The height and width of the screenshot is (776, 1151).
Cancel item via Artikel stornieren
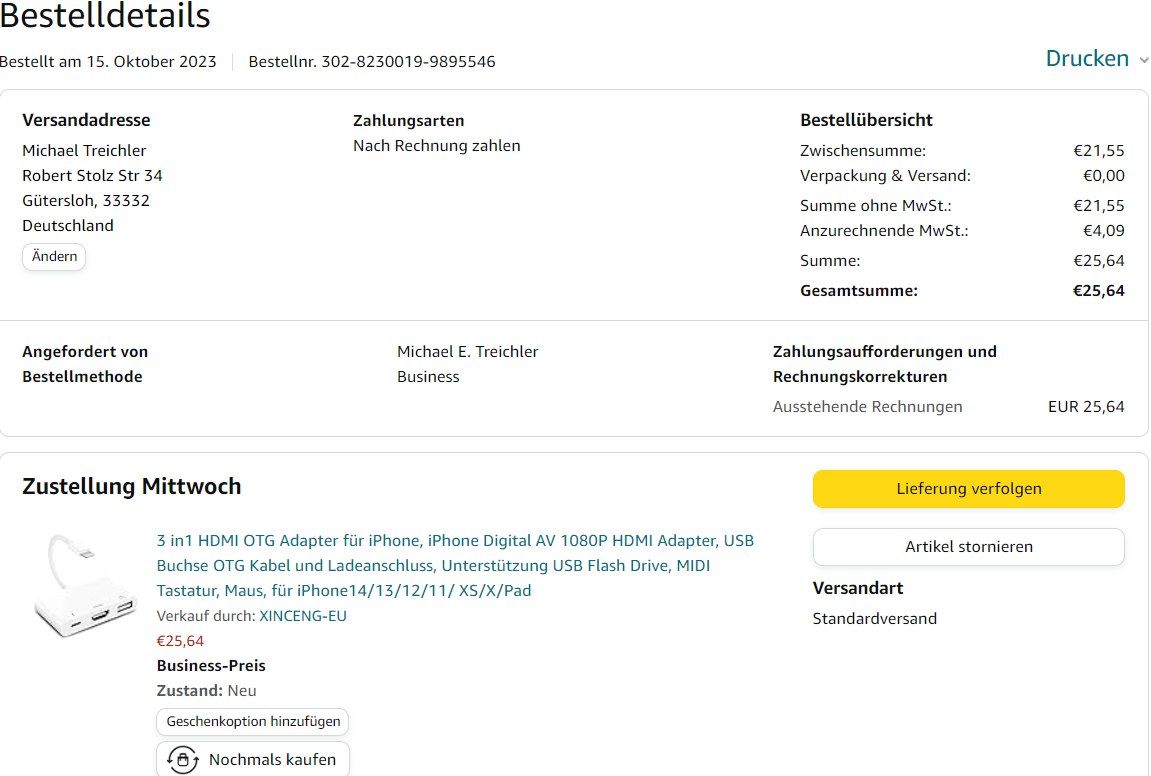tap(968, 547)
